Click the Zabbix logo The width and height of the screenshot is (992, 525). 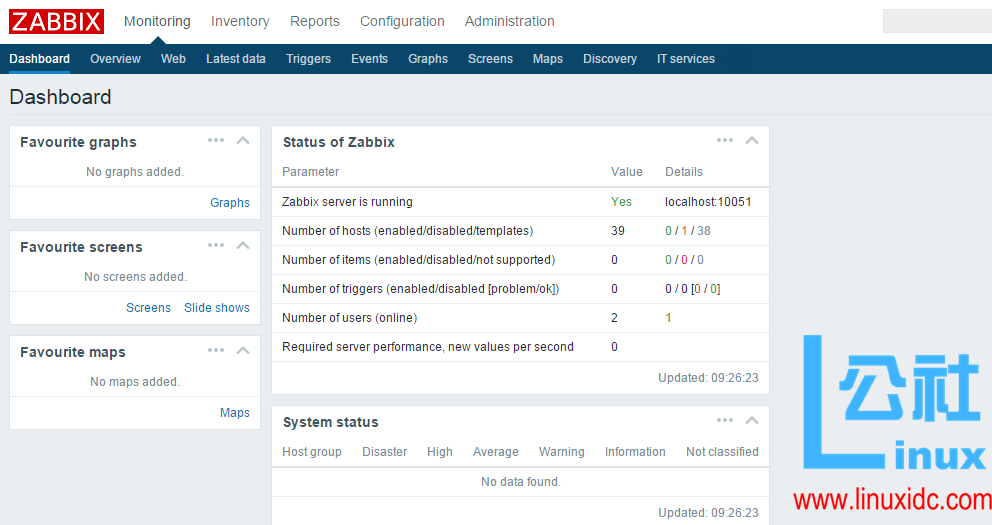[56, 21]
